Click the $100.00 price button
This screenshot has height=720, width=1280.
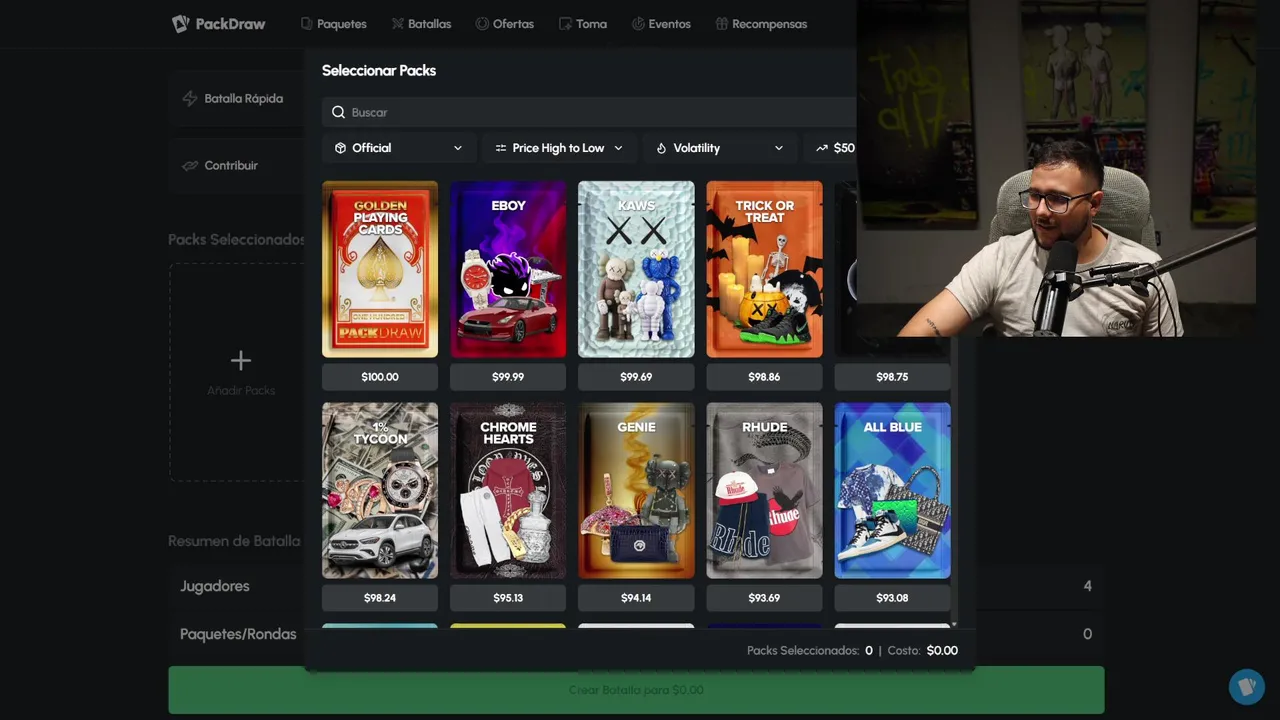pos(380,377)
